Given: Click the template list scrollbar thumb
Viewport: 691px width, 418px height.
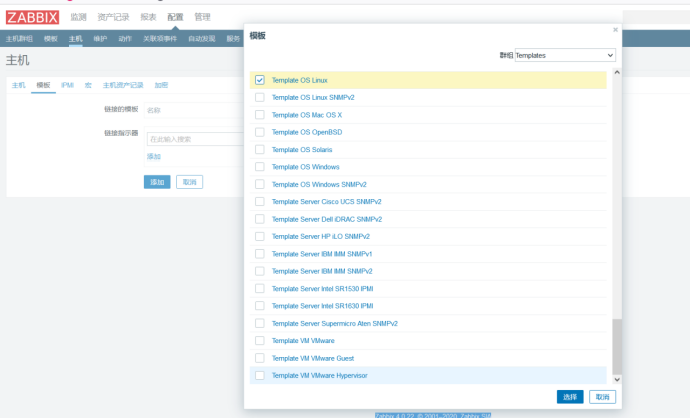Looking at the screenshot, I should click(617, 347).
